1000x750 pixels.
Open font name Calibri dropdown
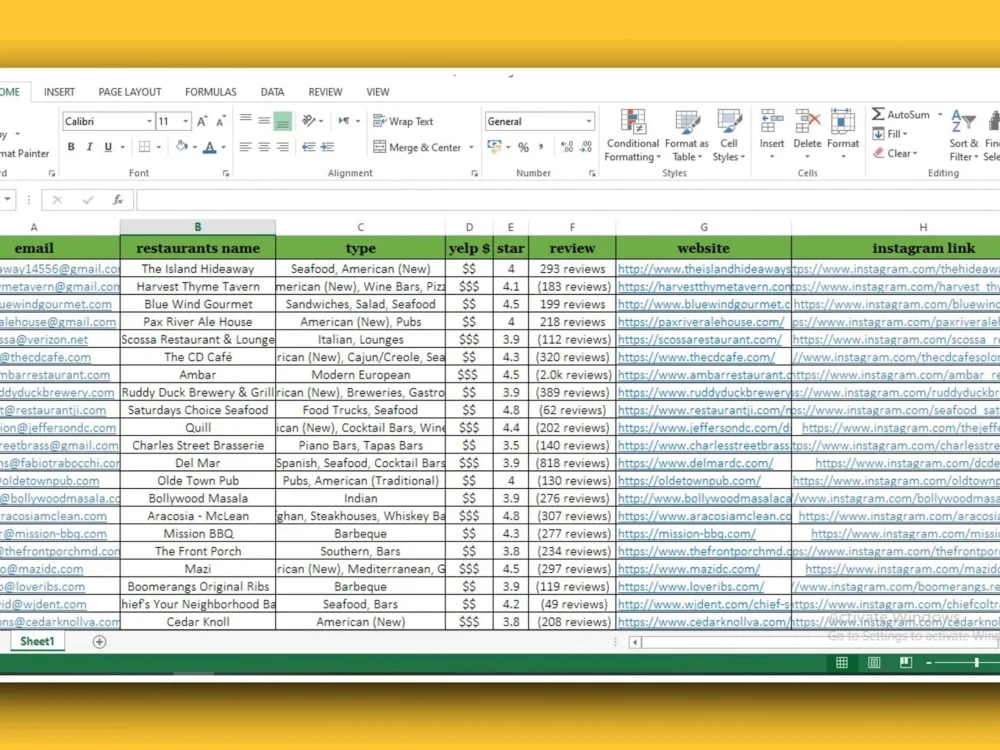click(149, 121)
